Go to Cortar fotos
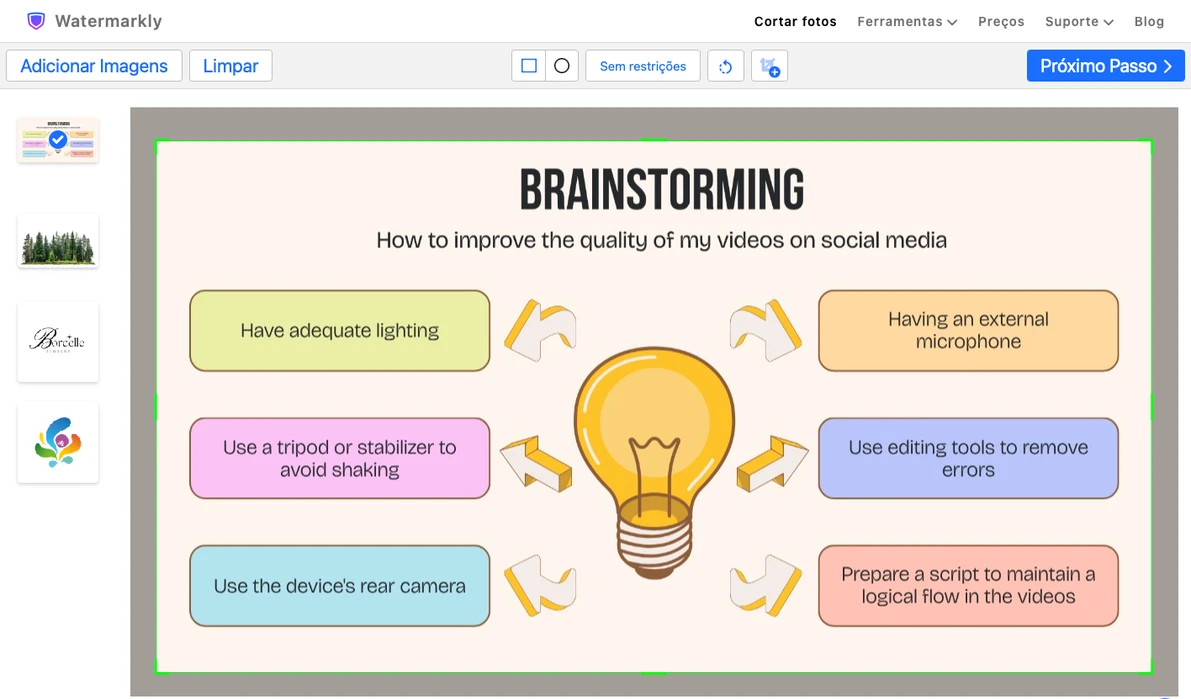Viewport: 1191px width, 699px height. coord(795,21)
